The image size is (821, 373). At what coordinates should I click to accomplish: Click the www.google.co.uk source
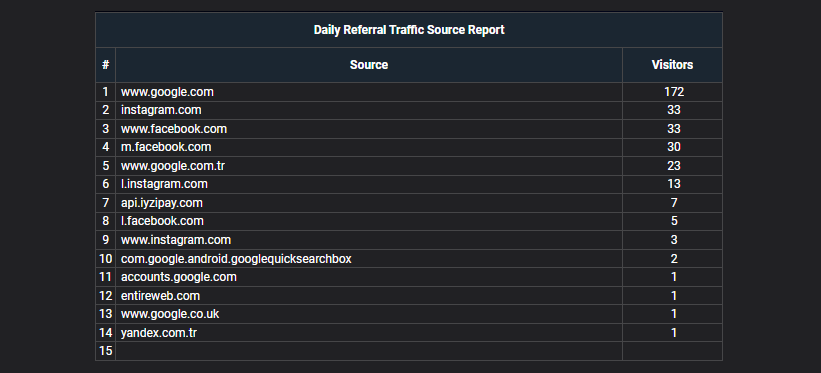[x=170, y=314]
